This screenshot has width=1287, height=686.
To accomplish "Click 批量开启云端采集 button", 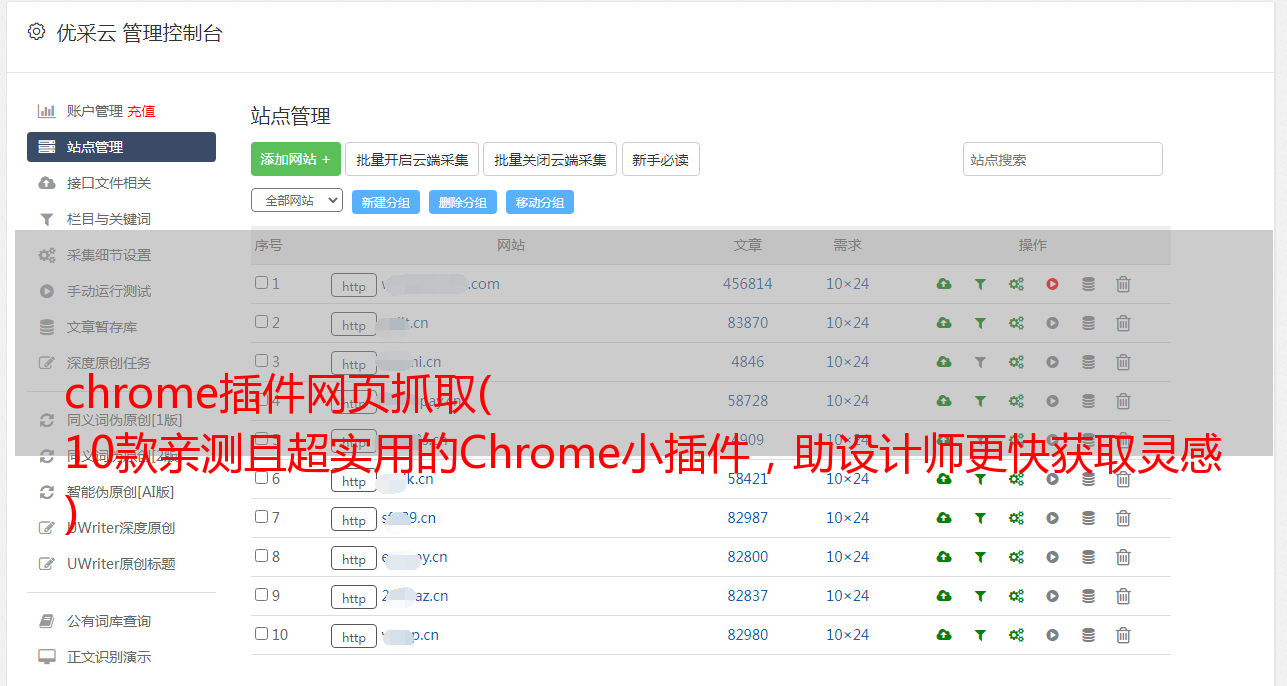I will click(x=412, y=159).
